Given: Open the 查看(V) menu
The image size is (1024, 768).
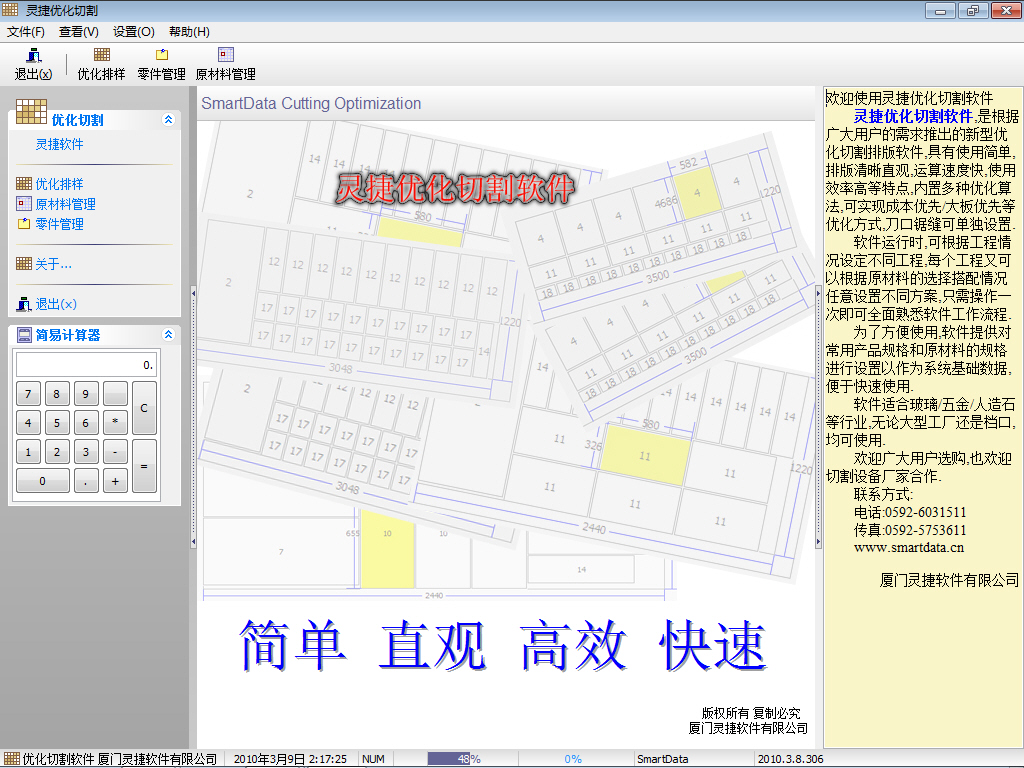Looking at the screenshot, I should (78, 31).
